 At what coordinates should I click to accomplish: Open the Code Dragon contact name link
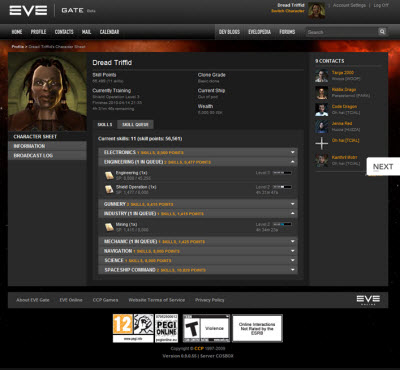[344, 107]
